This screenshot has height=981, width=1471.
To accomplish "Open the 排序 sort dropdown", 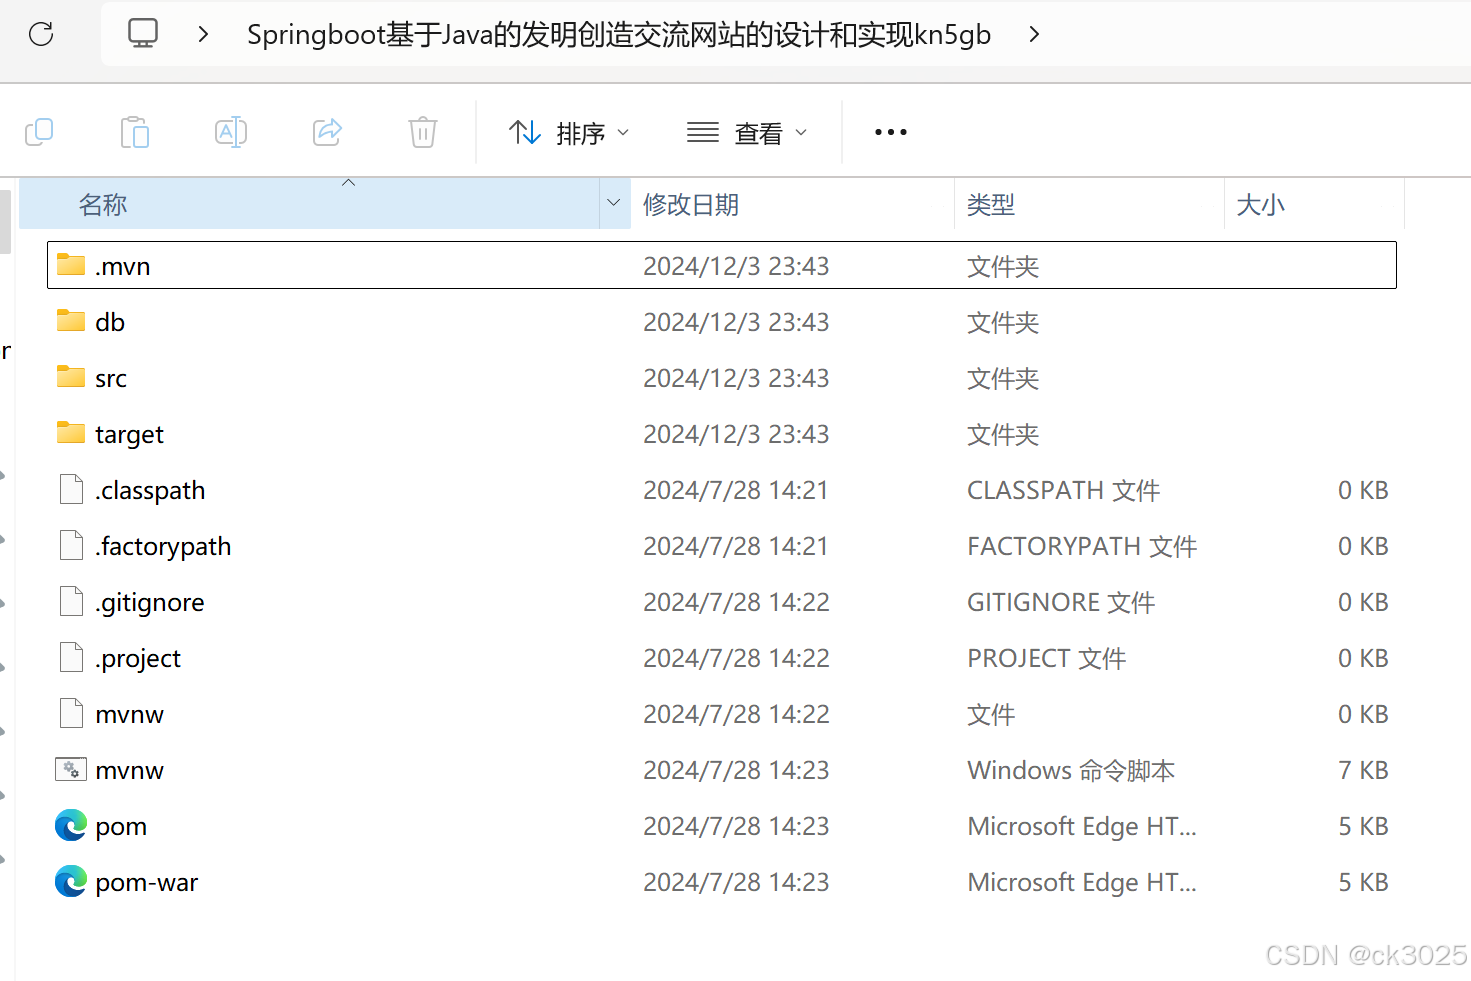I will (569, 132).
